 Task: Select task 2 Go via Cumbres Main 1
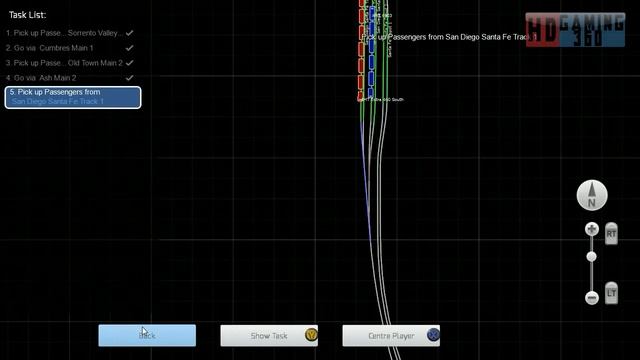[x=70, y=48]
